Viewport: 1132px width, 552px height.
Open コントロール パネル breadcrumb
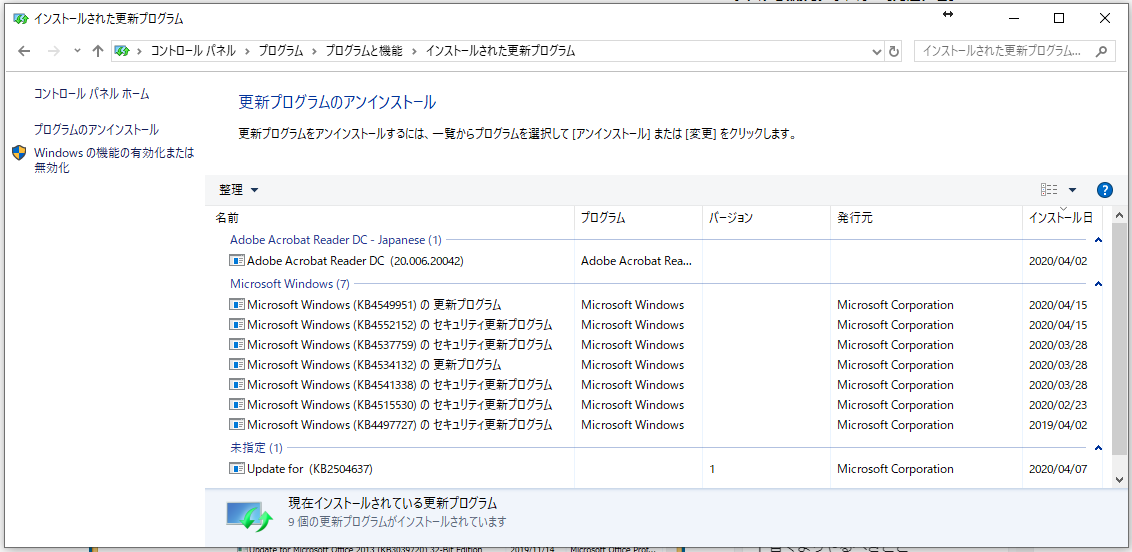pos(193,51)
